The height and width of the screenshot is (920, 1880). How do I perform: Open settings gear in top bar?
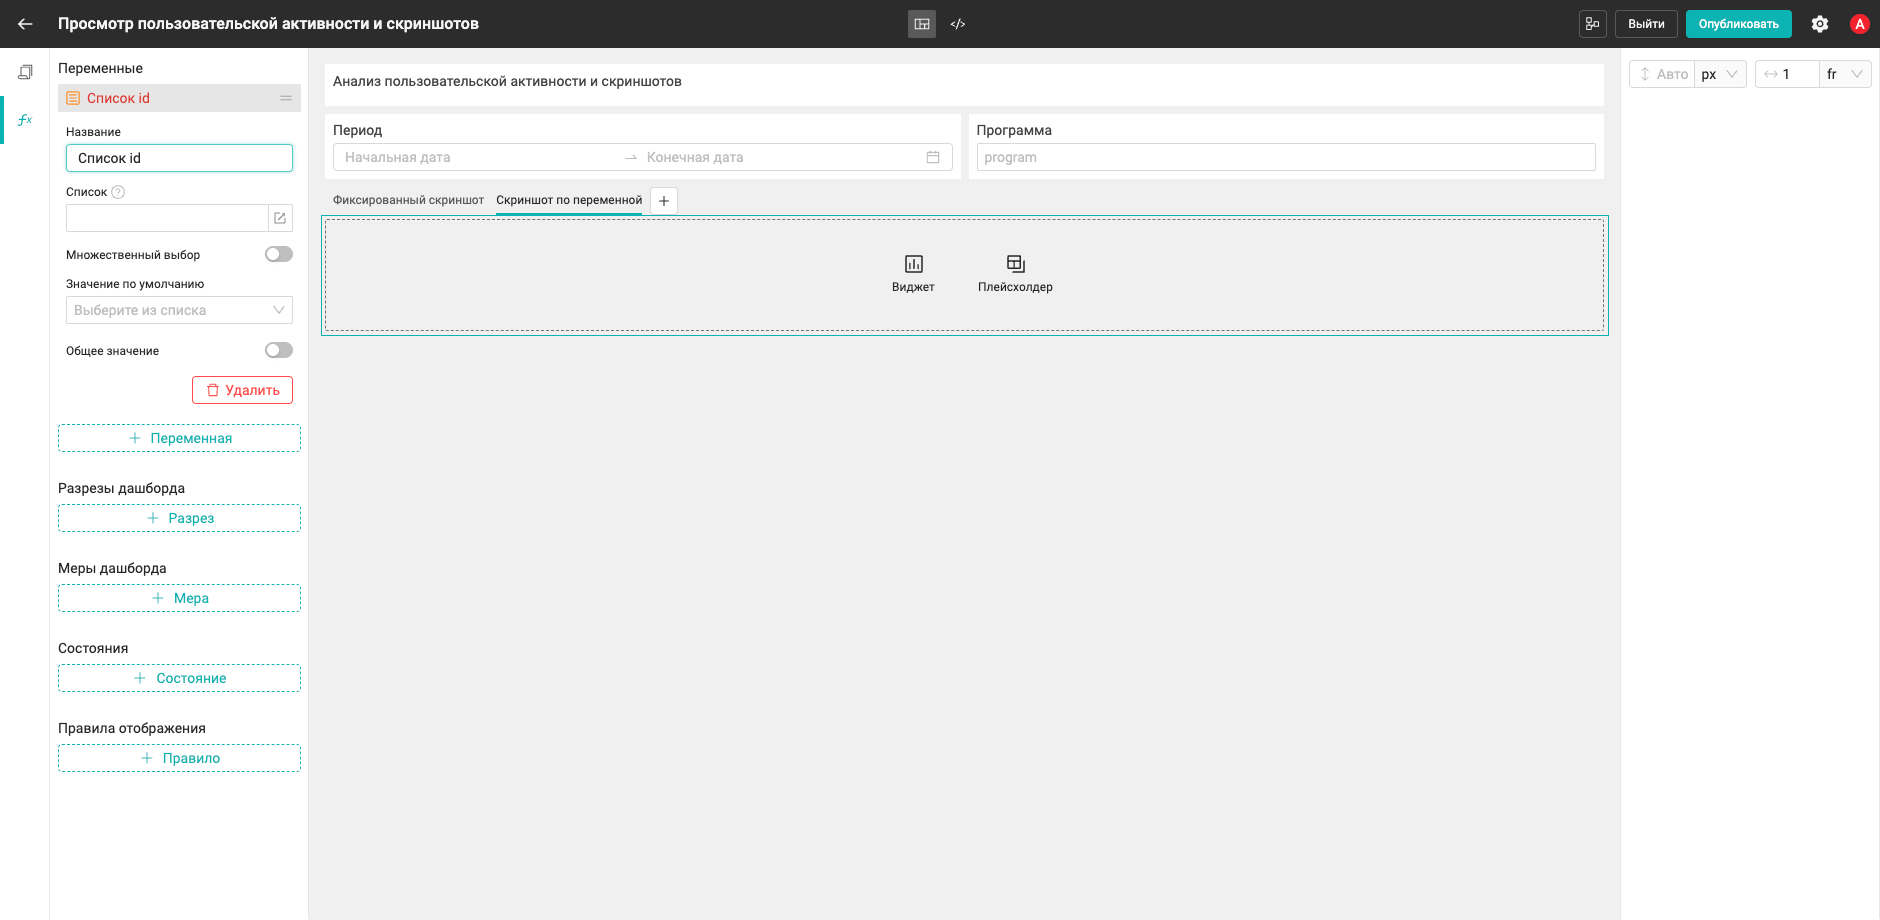1820,24
